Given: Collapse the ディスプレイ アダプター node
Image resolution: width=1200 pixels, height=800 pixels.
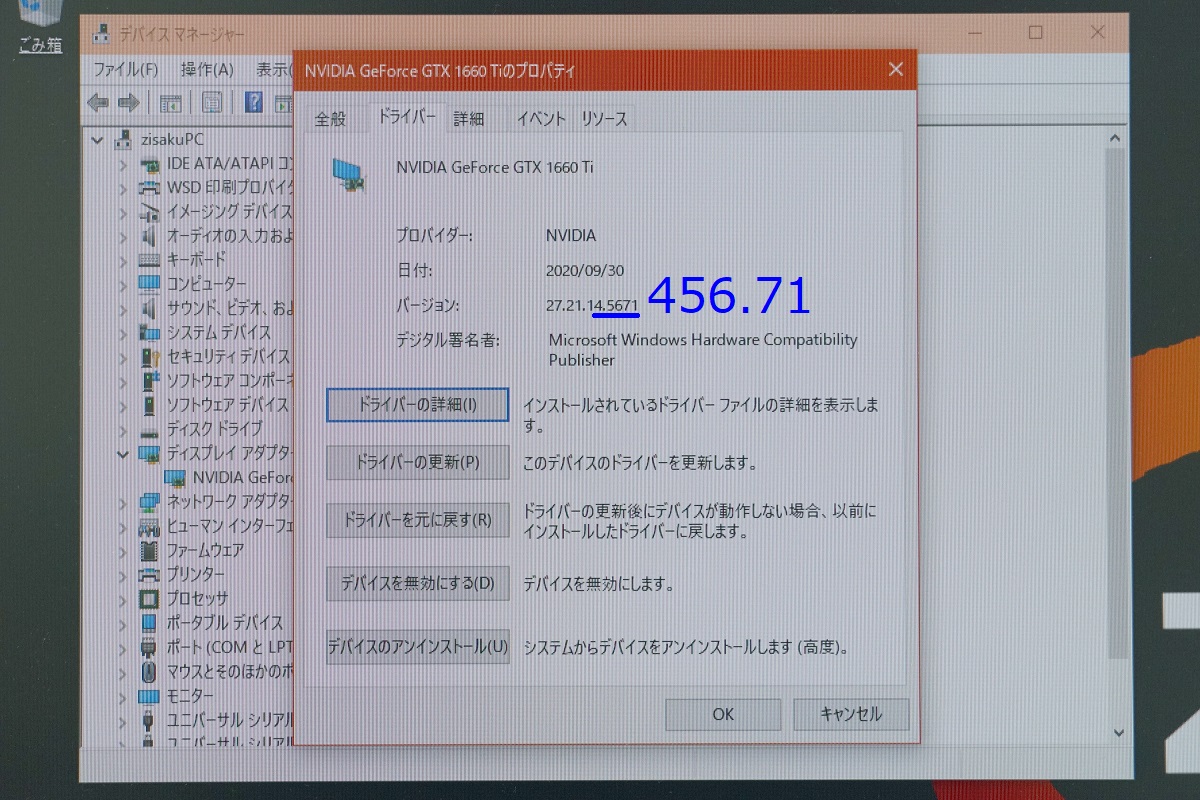Looking at the screenshot, I should pyautogui.click(x=123, y=453).
